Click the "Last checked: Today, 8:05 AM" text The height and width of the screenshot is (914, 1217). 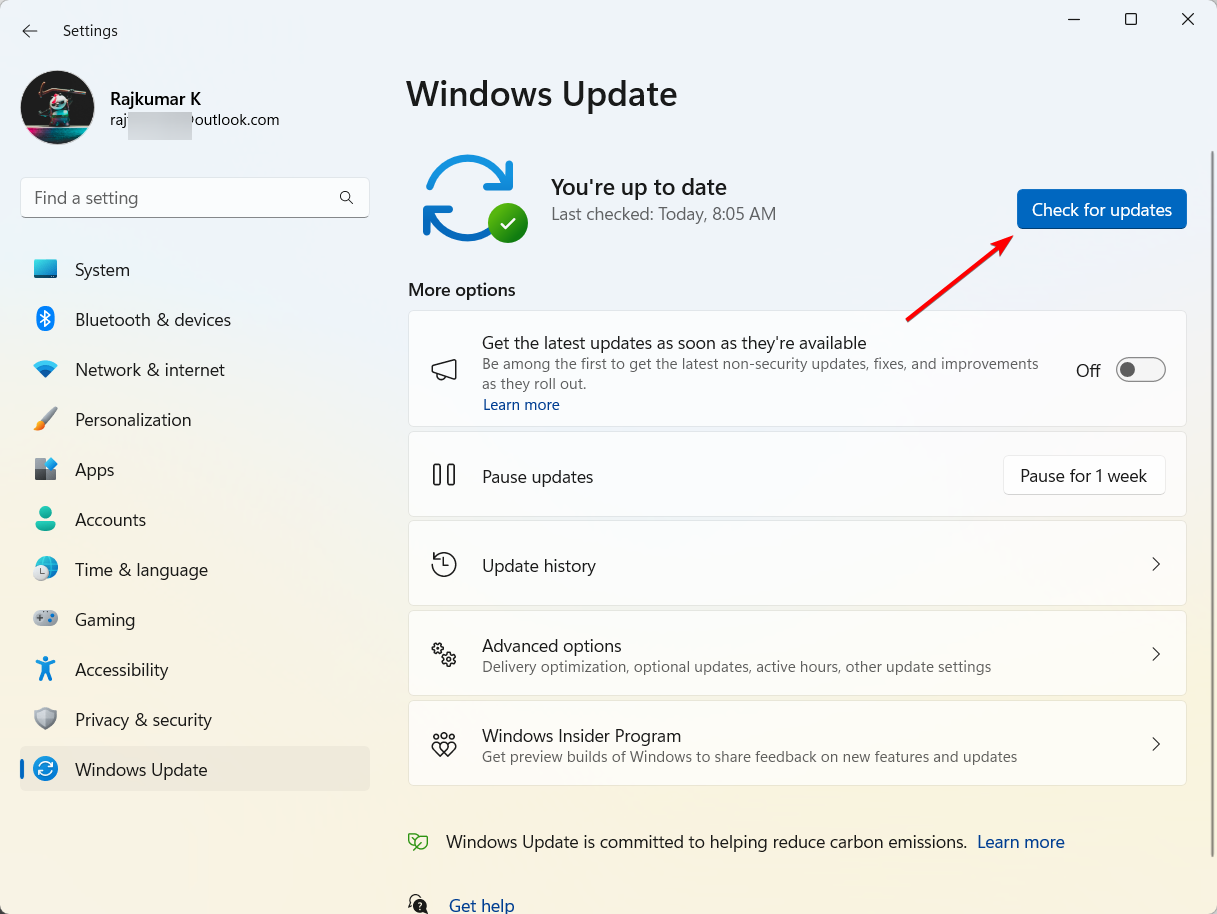point(663,214)
